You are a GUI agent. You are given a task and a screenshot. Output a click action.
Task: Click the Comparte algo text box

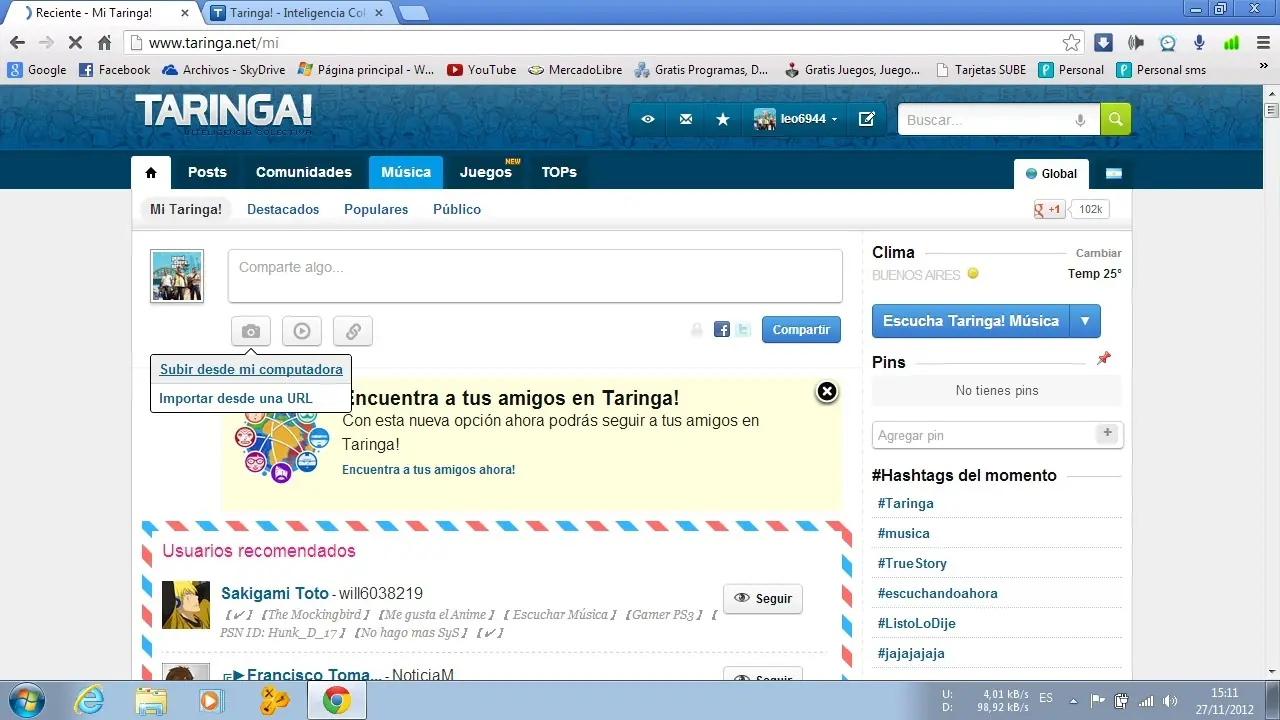click(535, 275)
